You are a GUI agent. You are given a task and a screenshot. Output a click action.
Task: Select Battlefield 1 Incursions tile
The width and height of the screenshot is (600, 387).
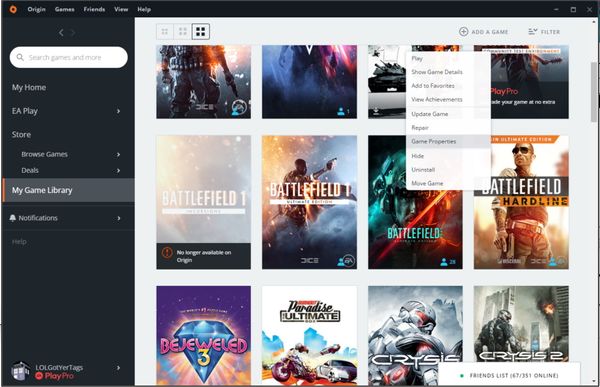tap(204, 202)
